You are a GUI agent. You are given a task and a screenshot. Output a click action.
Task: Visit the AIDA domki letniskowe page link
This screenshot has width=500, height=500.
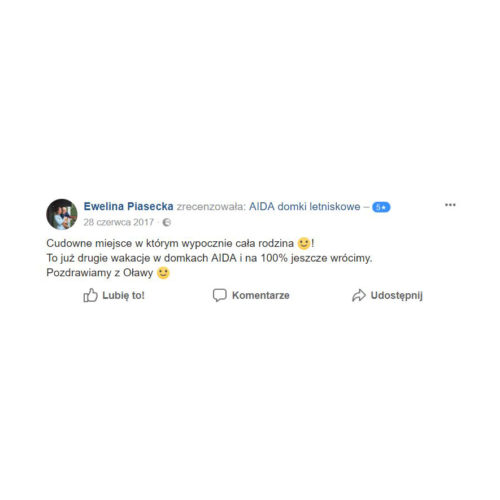305,207
